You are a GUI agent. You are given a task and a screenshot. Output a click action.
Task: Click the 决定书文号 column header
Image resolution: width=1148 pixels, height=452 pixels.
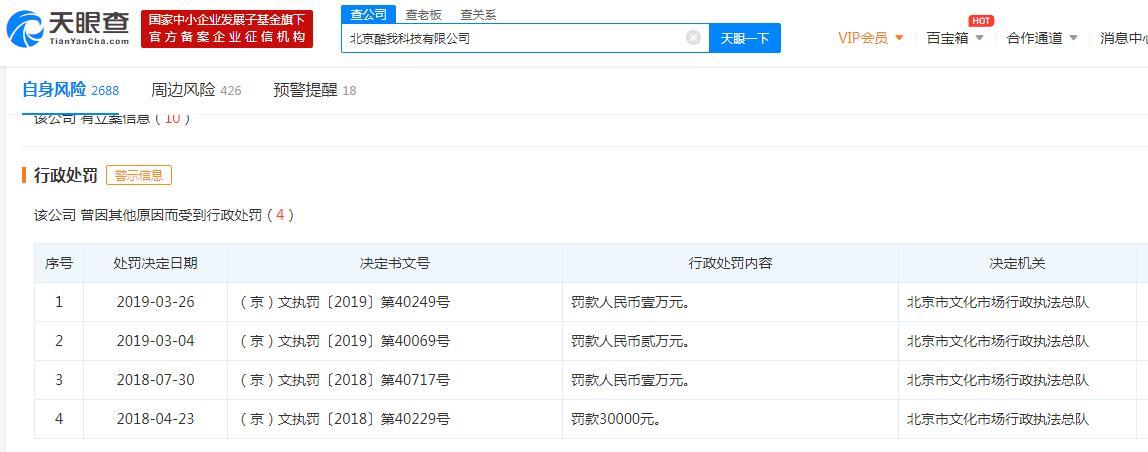pyautogui.click(x=395, y=263)
